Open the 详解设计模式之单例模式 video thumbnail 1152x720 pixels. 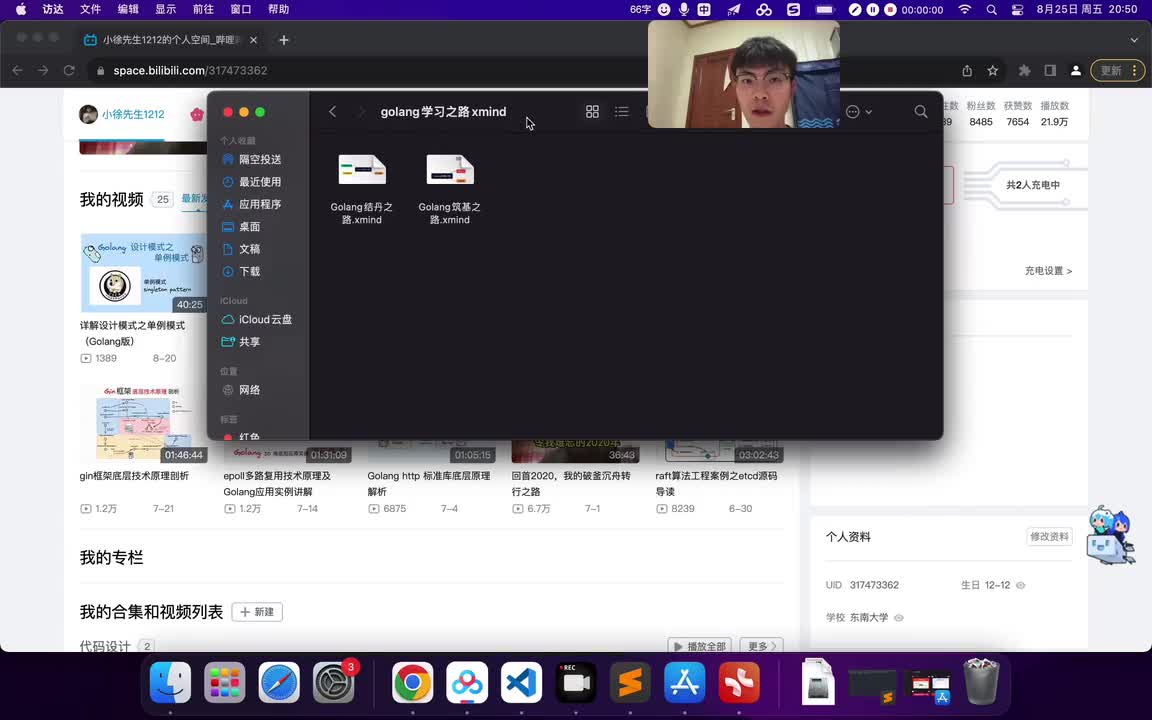tap(143, 273)
